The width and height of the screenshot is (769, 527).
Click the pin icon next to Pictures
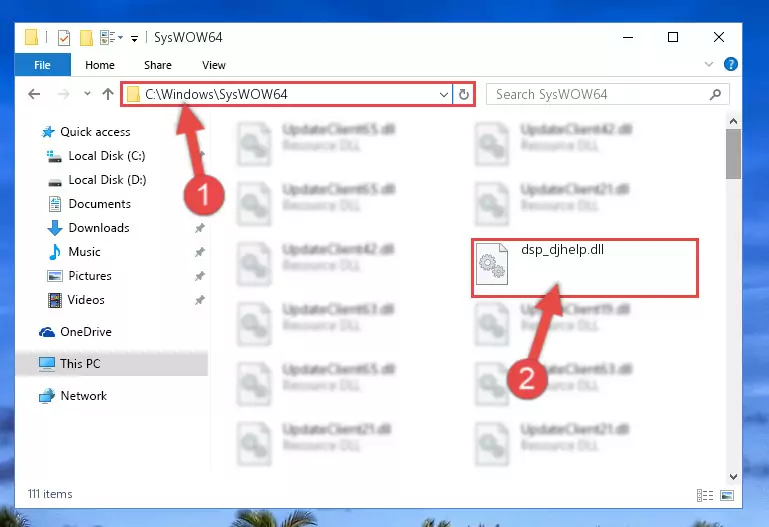pos(200,276)
